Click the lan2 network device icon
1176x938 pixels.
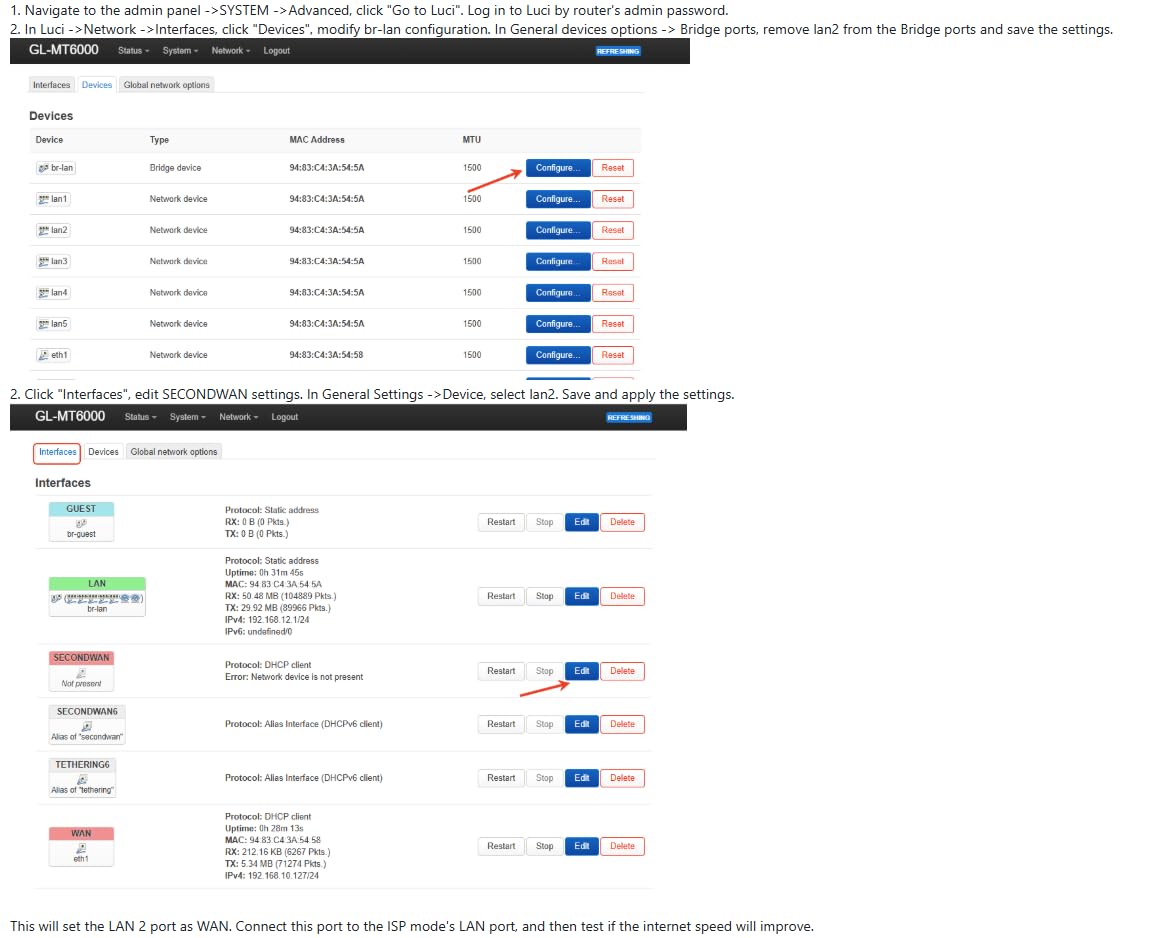pos(43,230)
